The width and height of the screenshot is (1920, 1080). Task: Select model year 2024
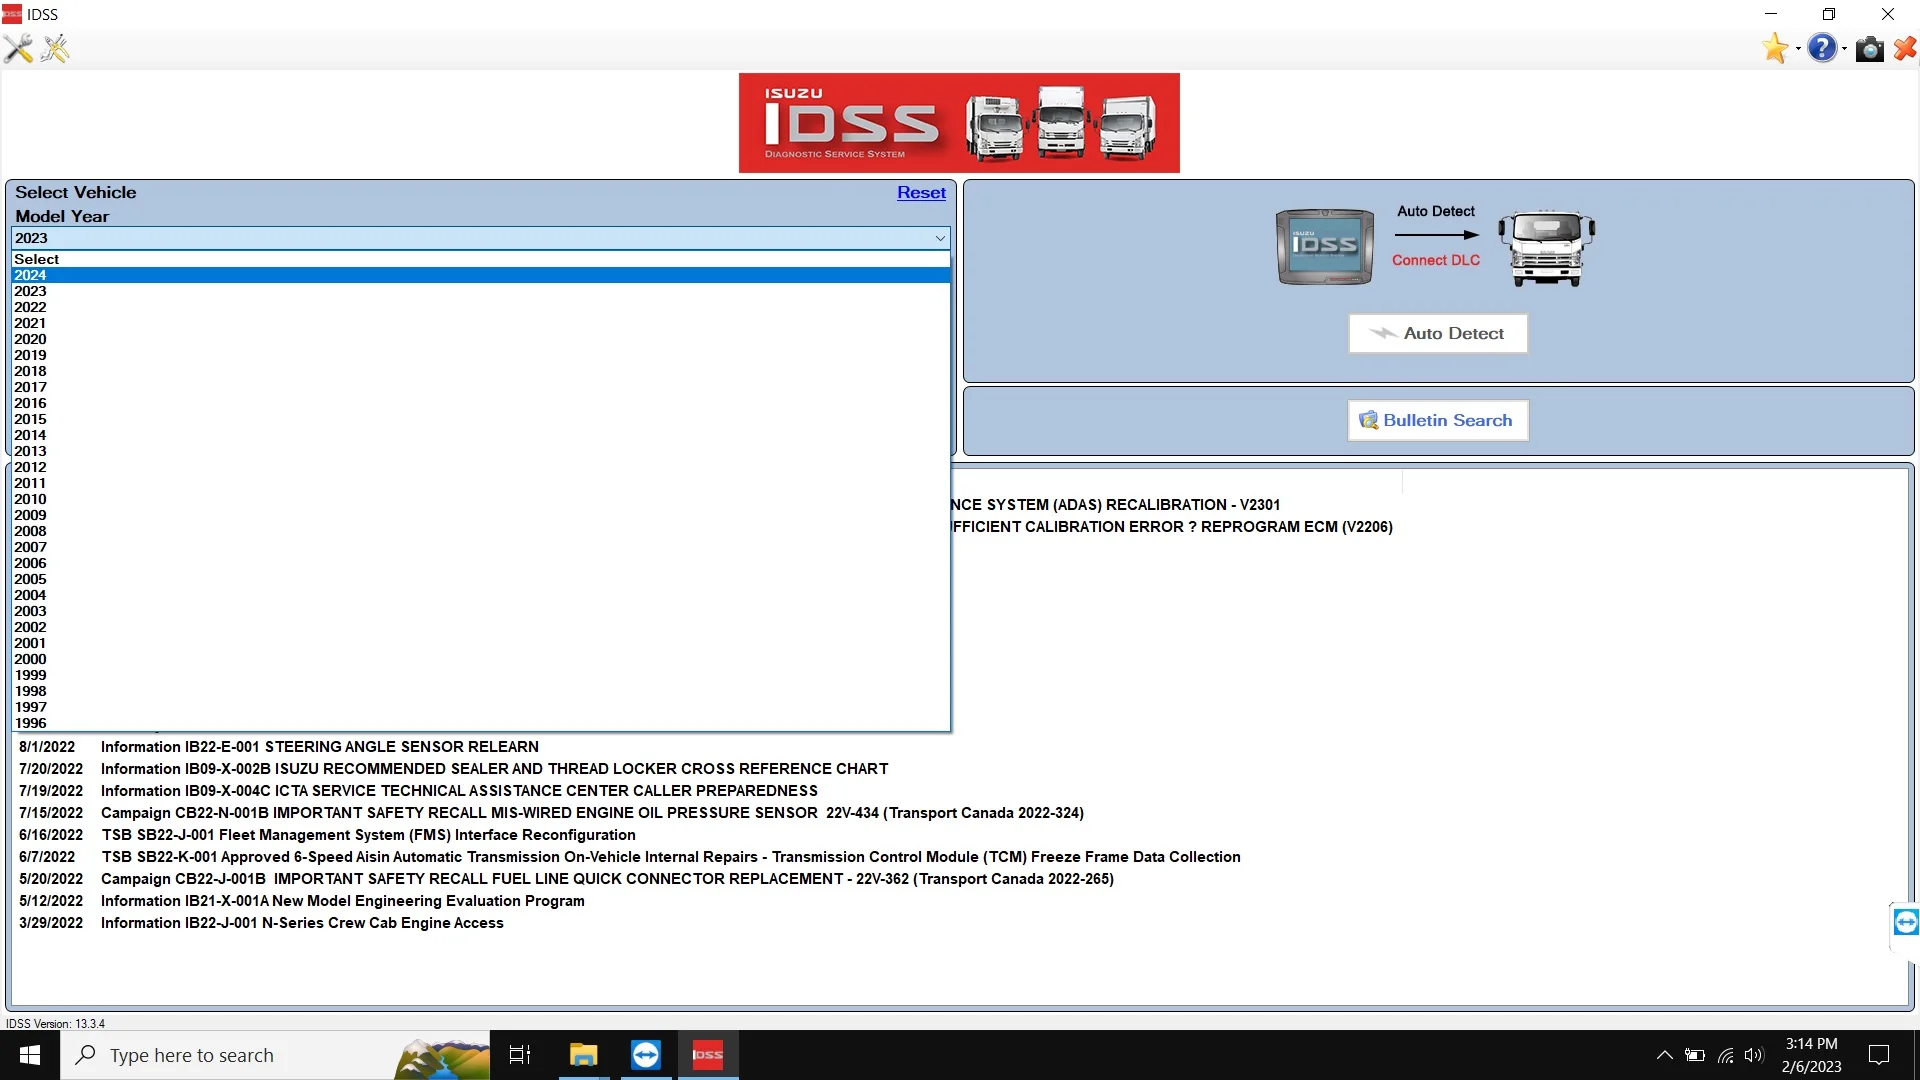(480, 275)
